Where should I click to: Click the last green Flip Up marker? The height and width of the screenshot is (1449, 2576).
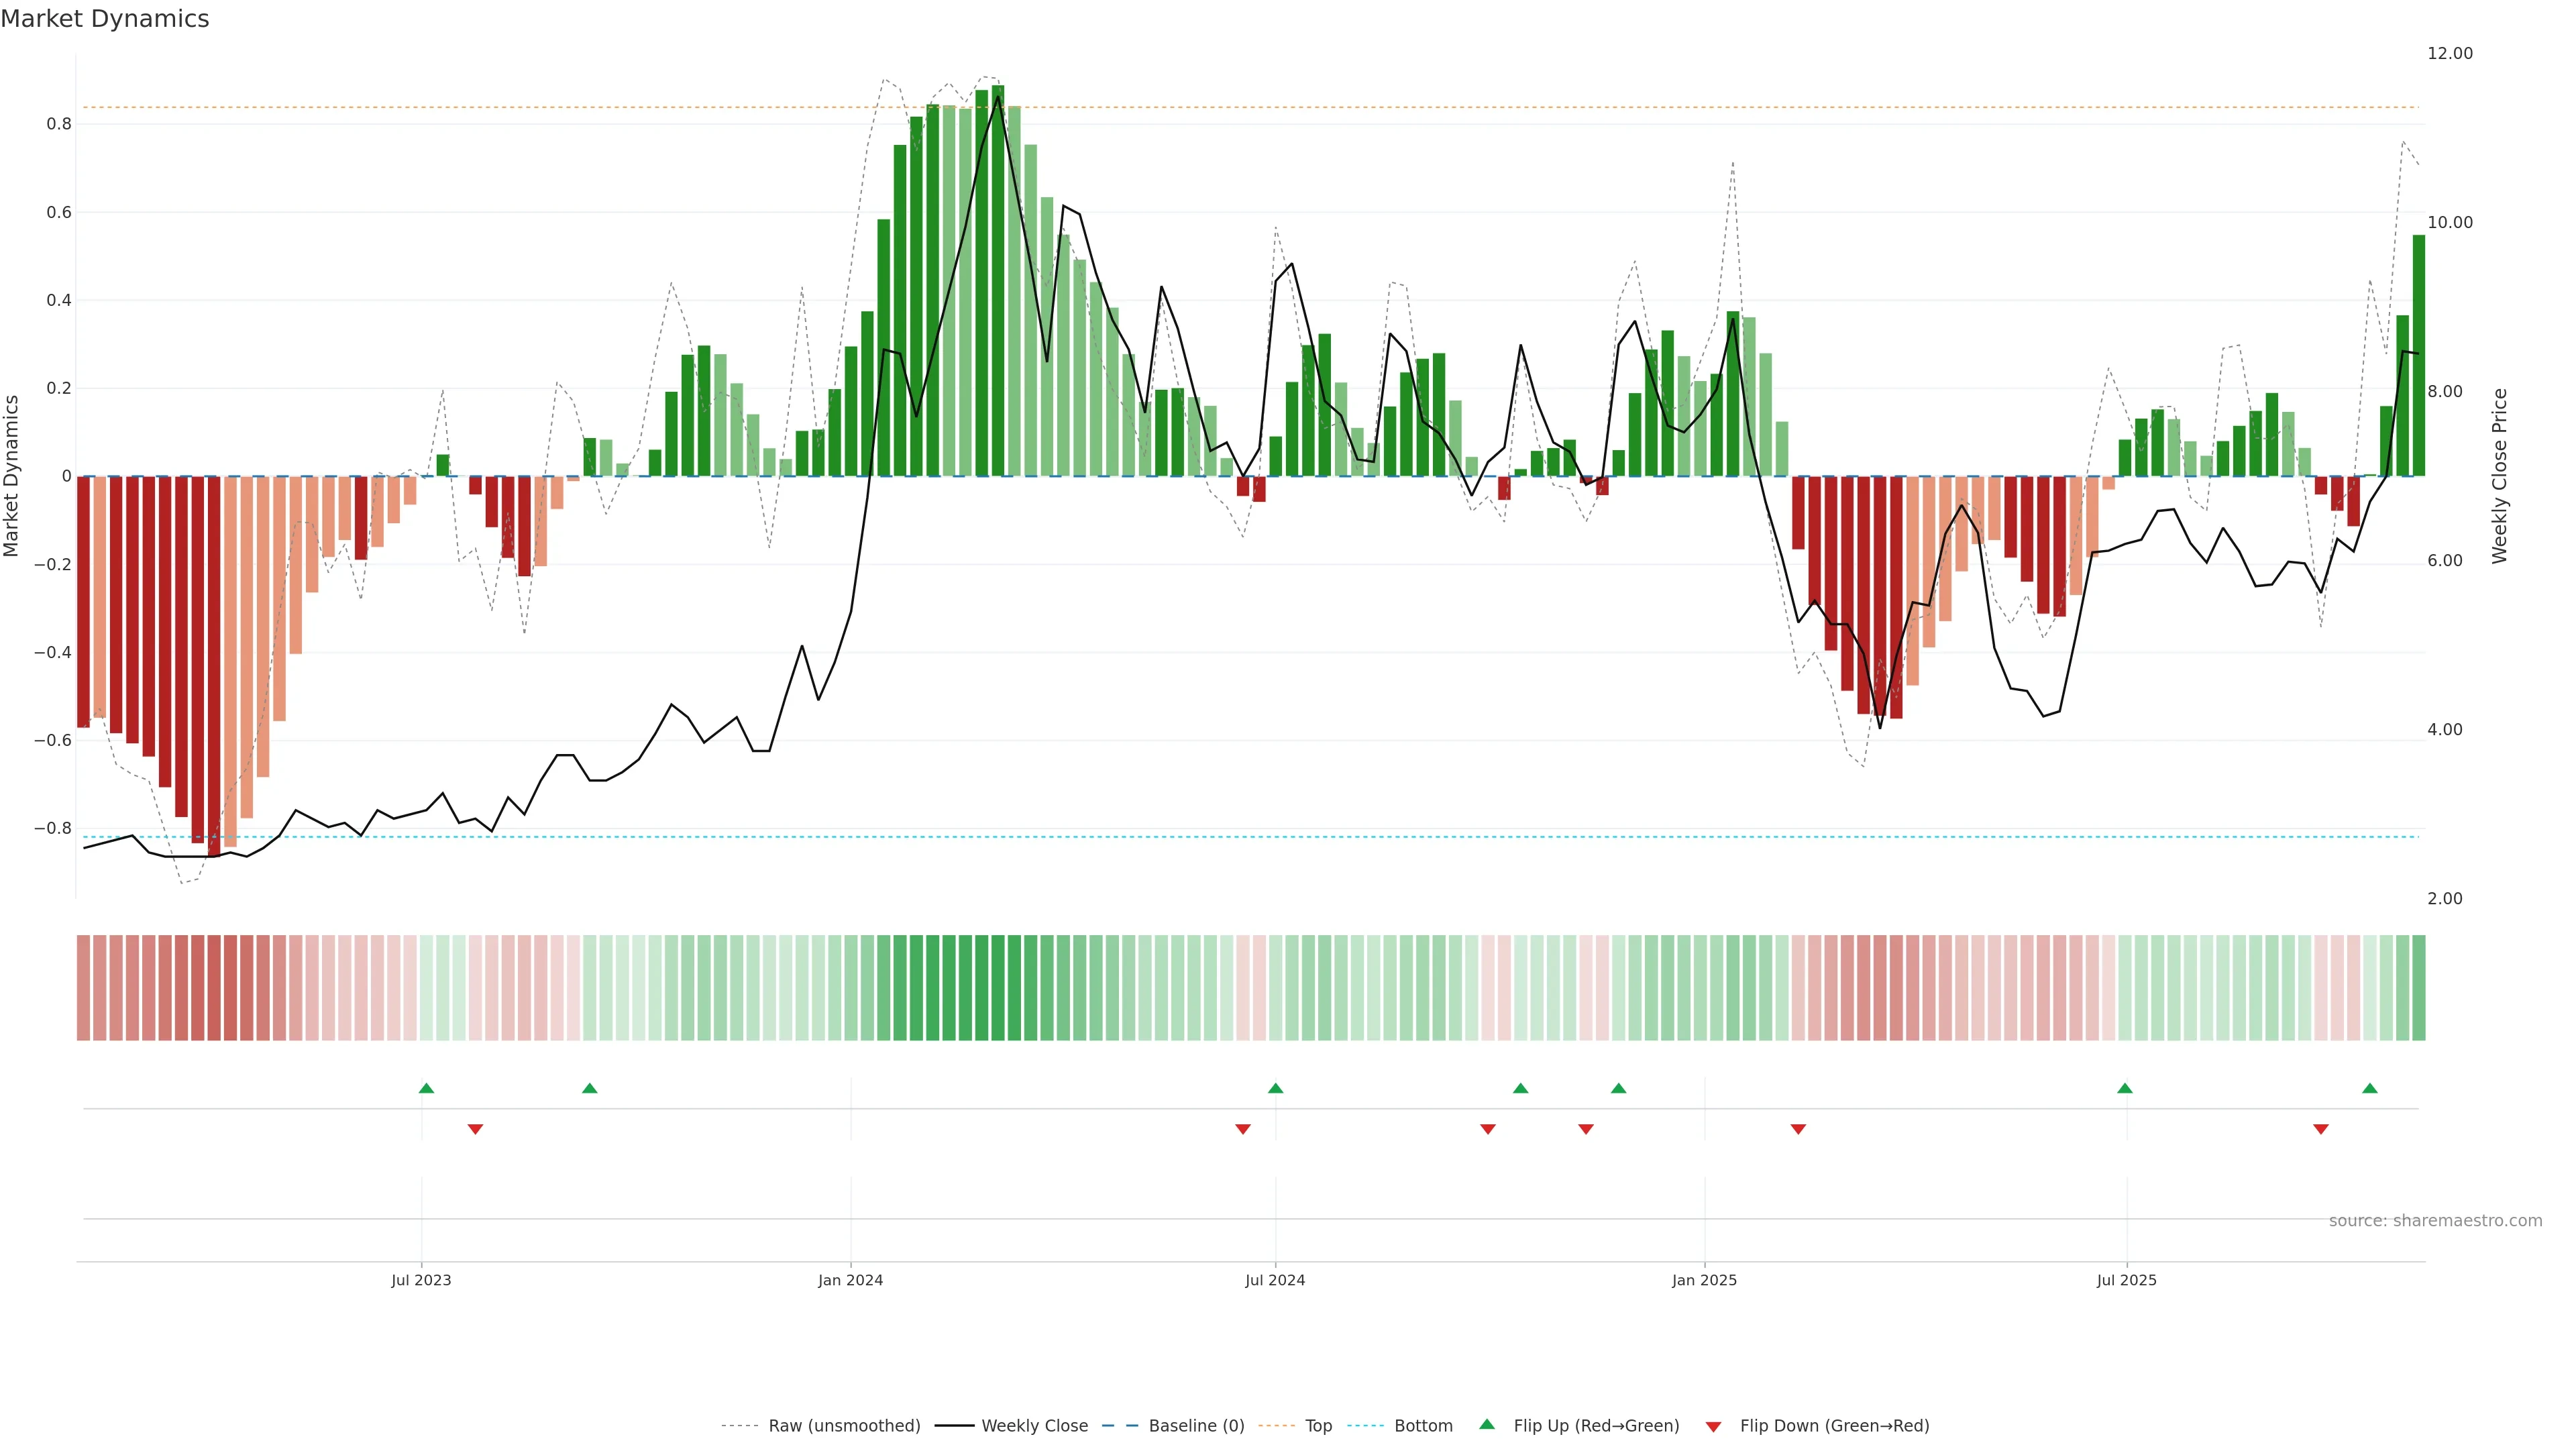click(x=2369, y=1088)
